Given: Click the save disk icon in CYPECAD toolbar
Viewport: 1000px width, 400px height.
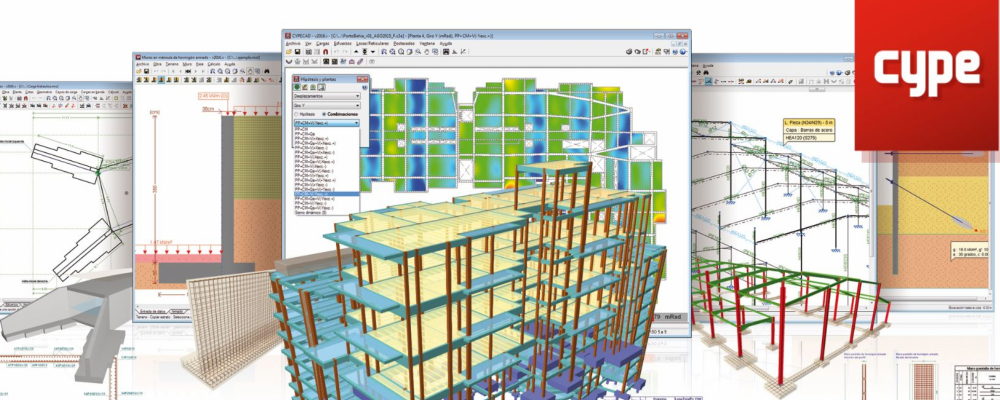Looking at the screenshot, I should click(297, 52).
